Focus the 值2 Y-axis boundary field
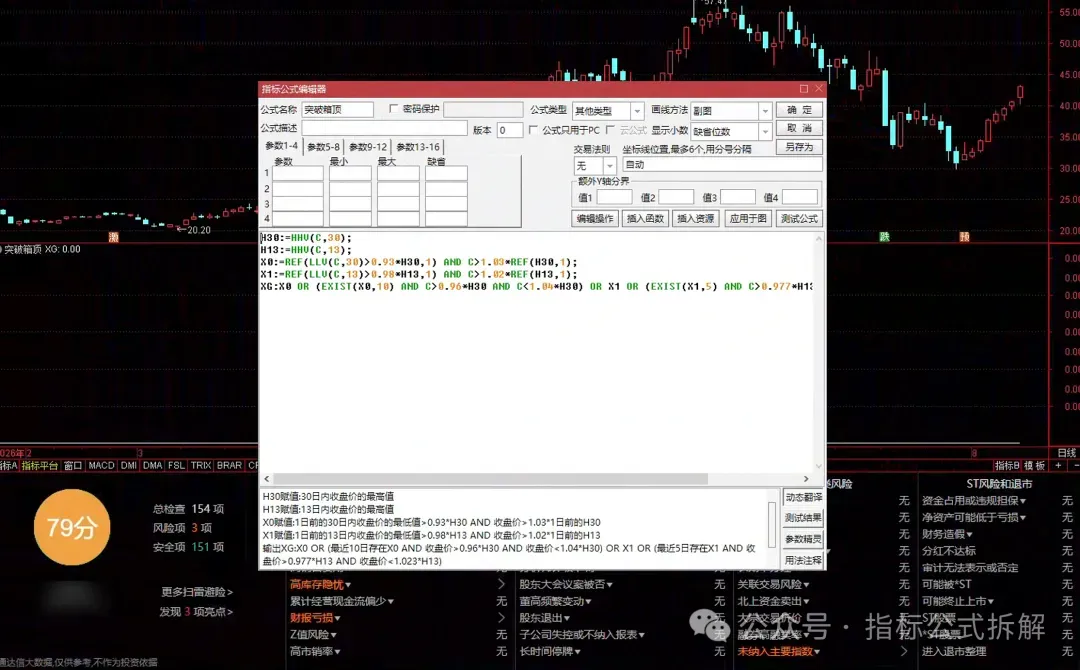This screenshot has width=1080, height=670. (x=676, y=198)
